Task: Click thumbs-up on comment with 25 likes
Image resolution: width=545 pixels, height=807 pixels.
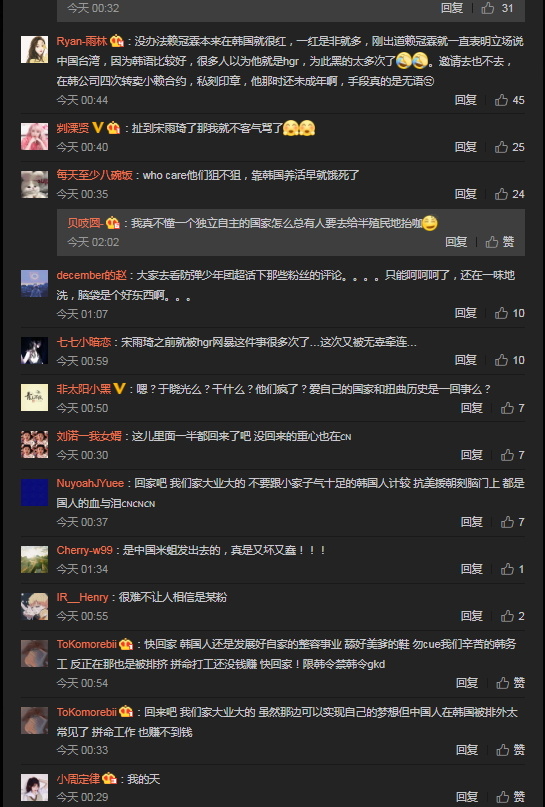Action: coord(509,147)
